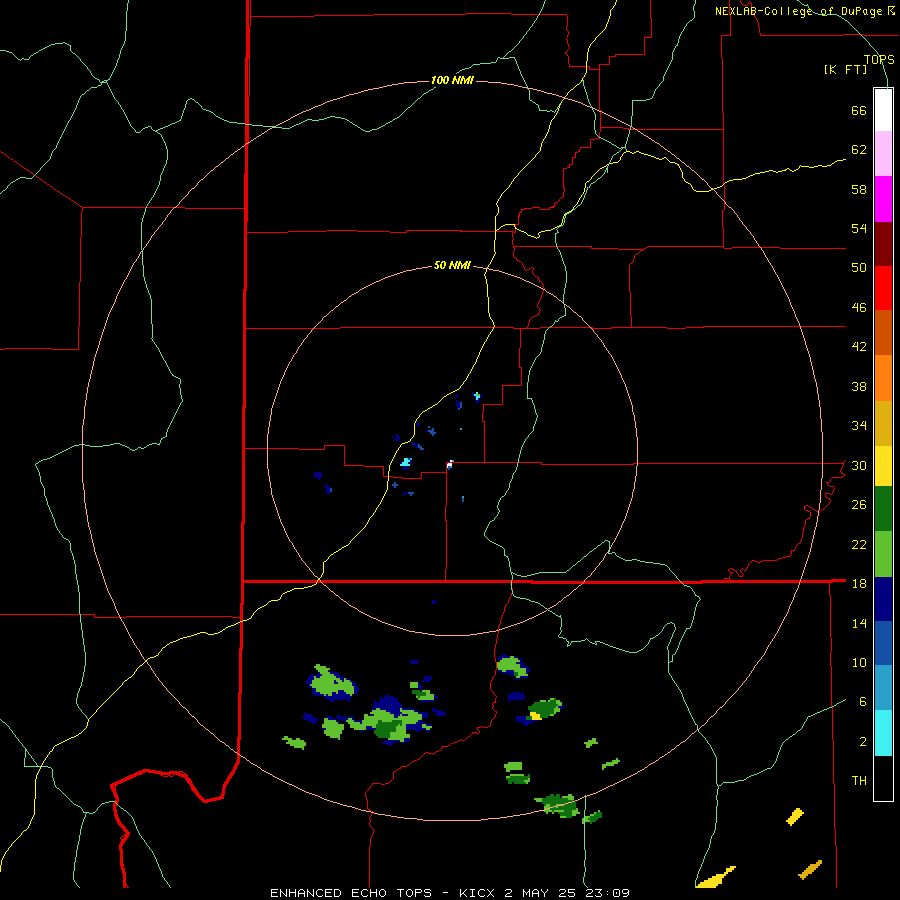900x900 pixels.
Task: Click the 42 scale label
Action: coord(859,347)
